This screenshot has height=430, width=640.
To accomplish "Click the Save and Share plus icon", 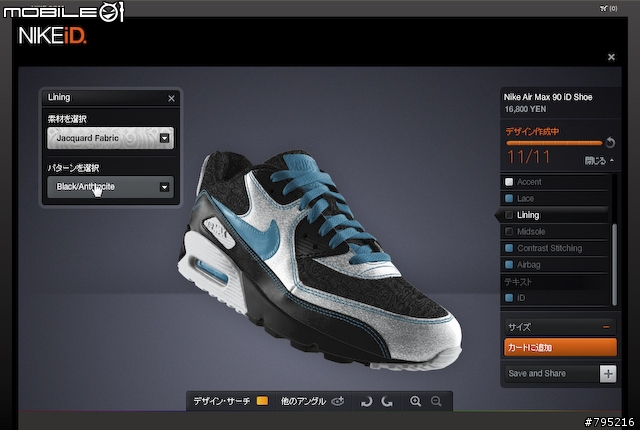I will (608, 374).
